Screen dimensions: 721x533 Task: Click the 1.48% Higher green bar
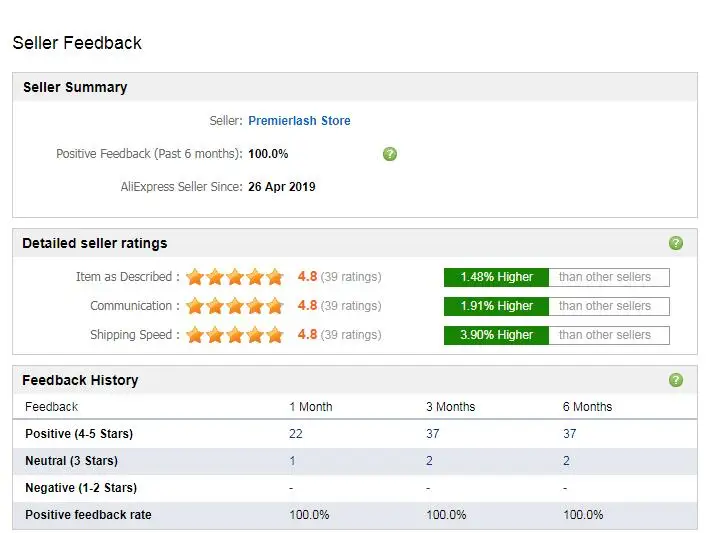(x=496, y=277)
